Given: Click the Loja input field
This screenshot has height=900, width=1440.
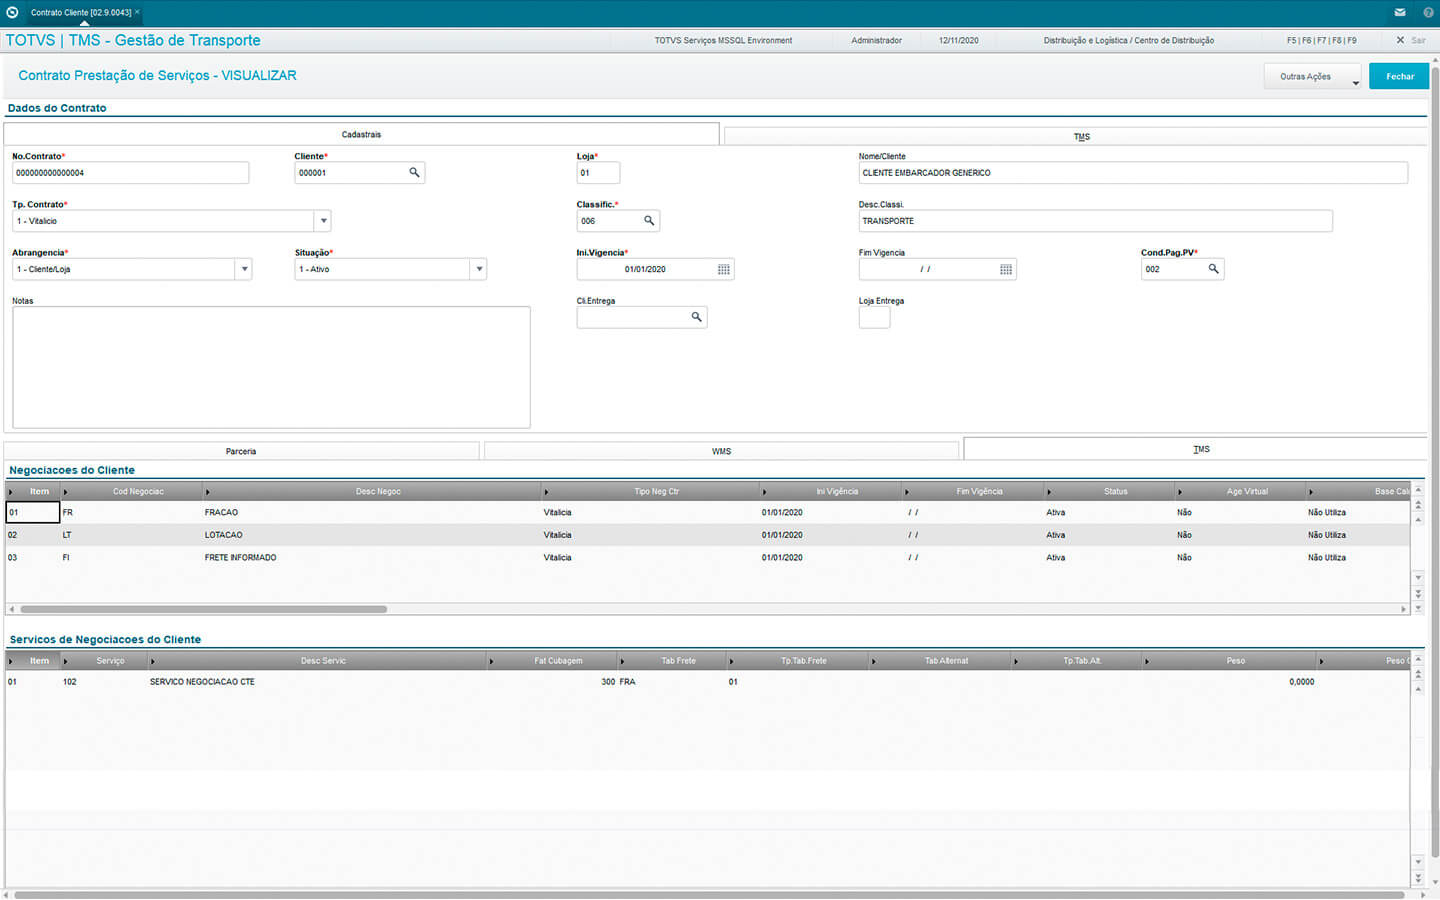Looking at the screenshot, I should pos(598,173).
